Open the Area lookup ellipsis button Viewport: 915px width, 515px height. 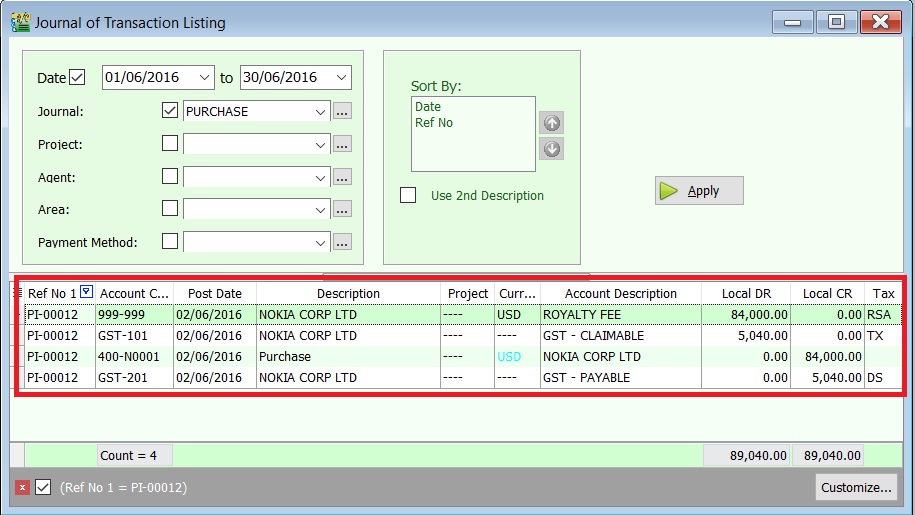[343, 210]
